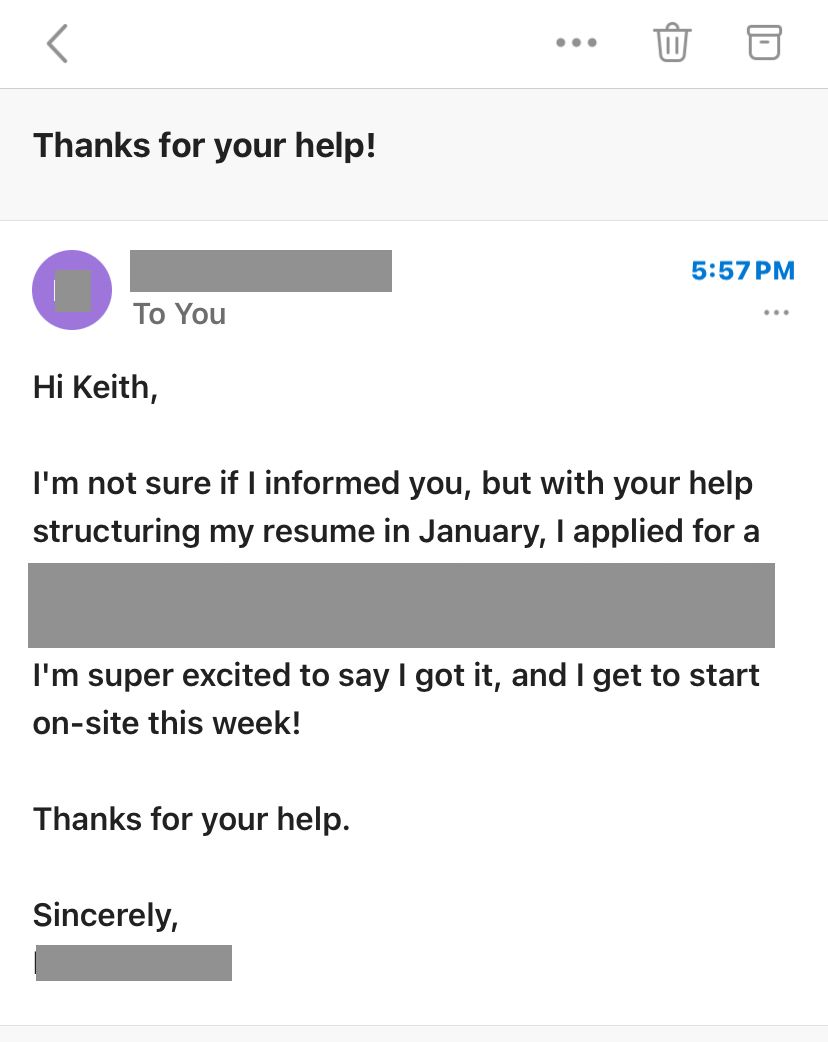Screen dimensions: 828x1042
Task: Go back using the left chevron arrow
Action: [x=57, y=44]
